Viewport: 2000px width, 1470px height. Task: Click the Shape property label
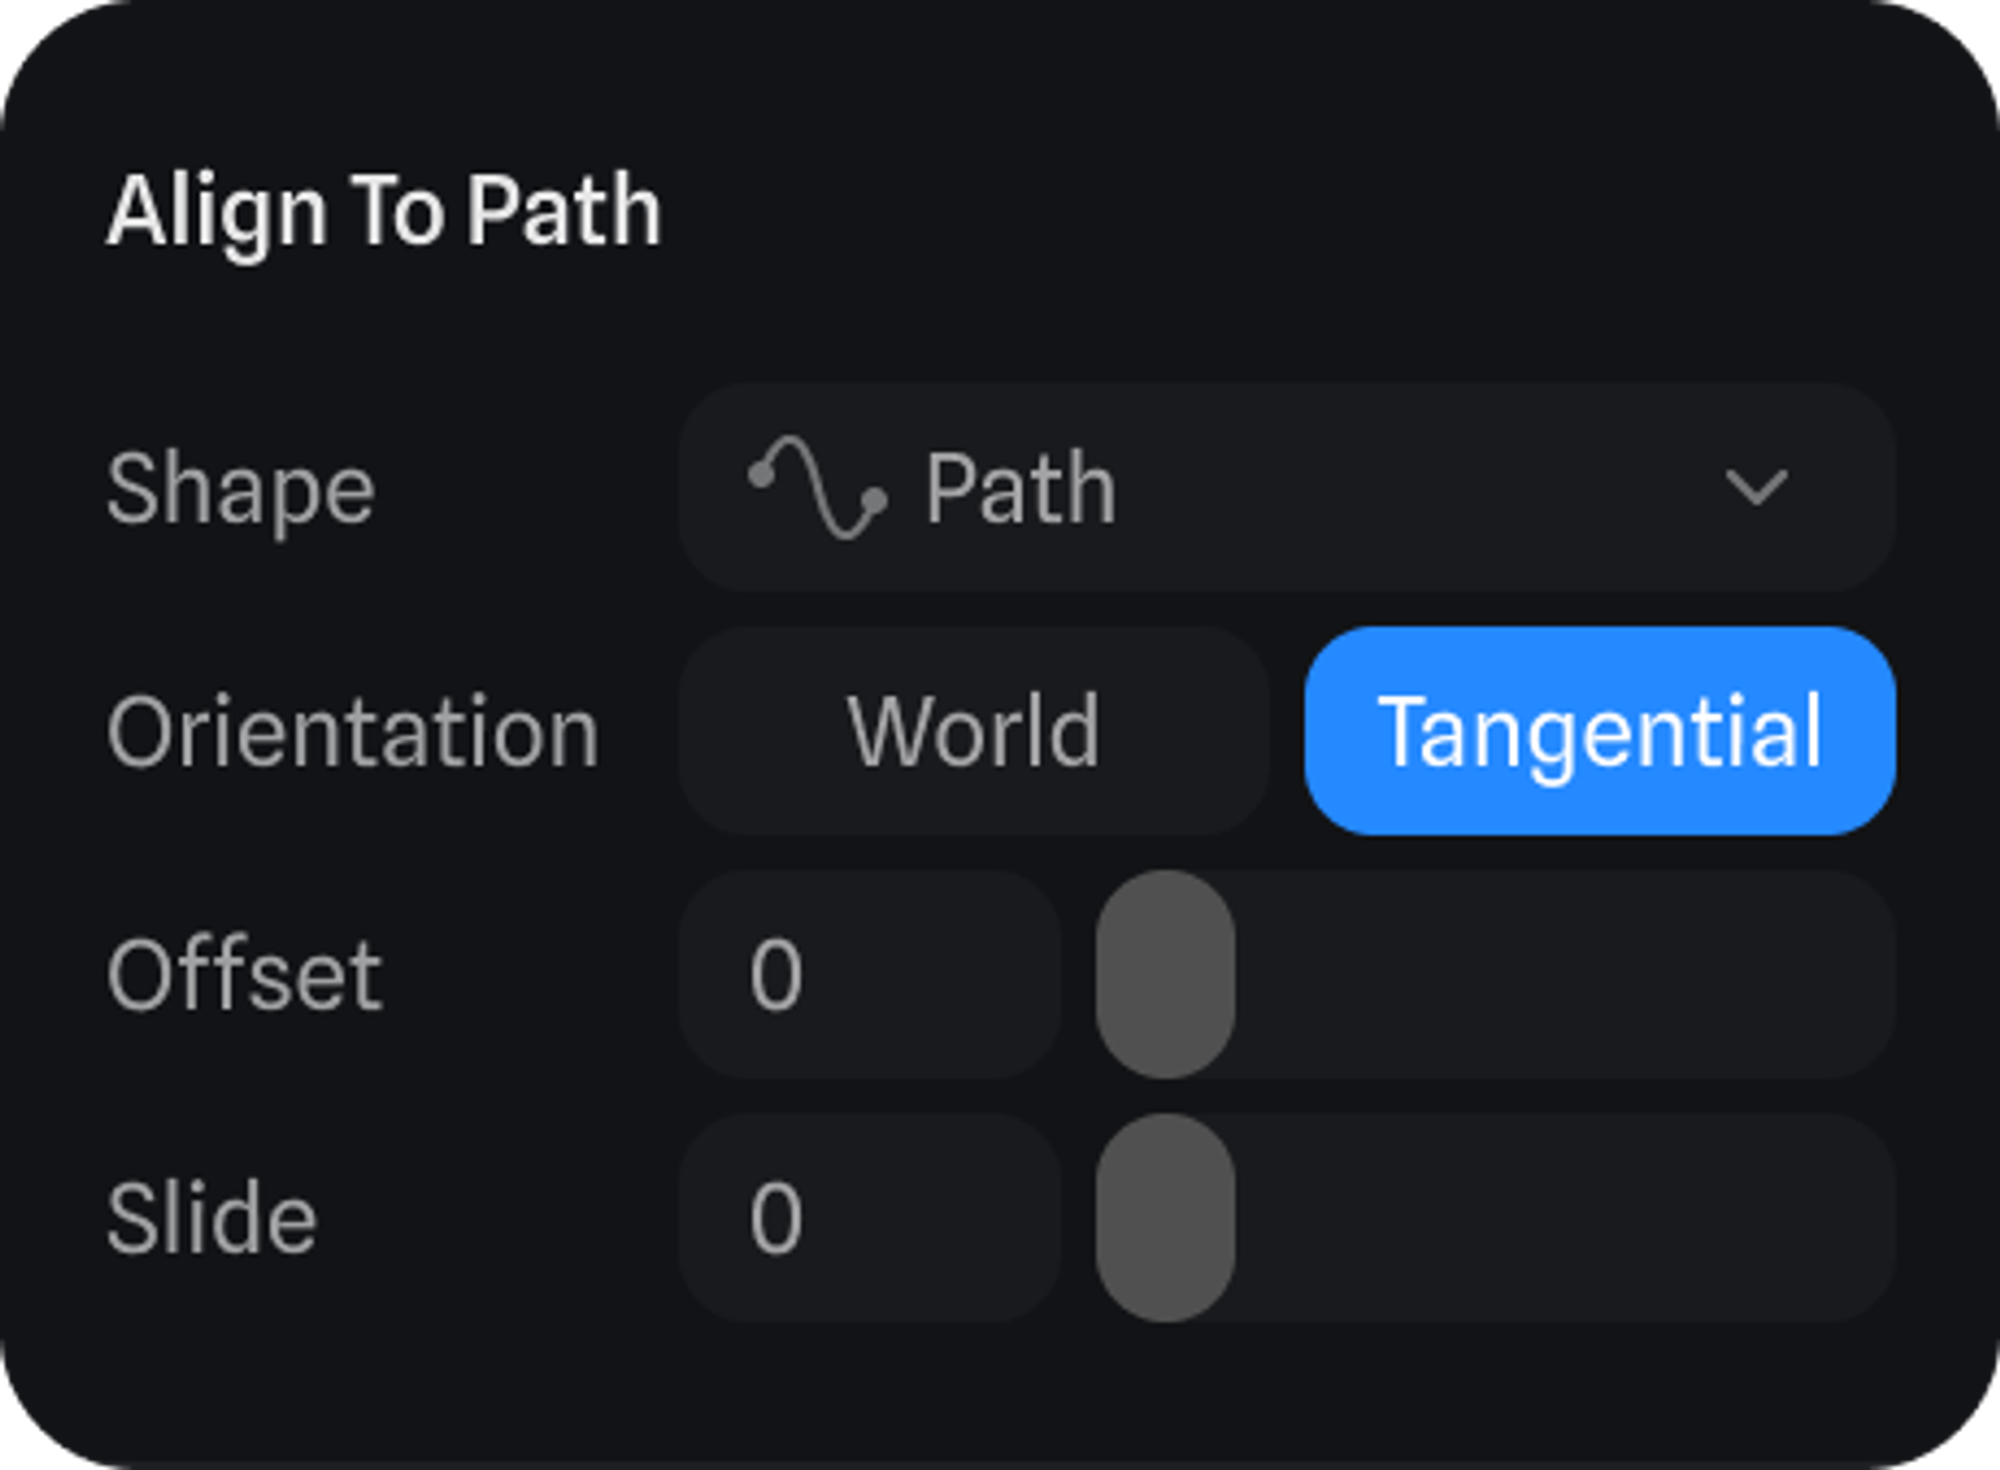241,490
